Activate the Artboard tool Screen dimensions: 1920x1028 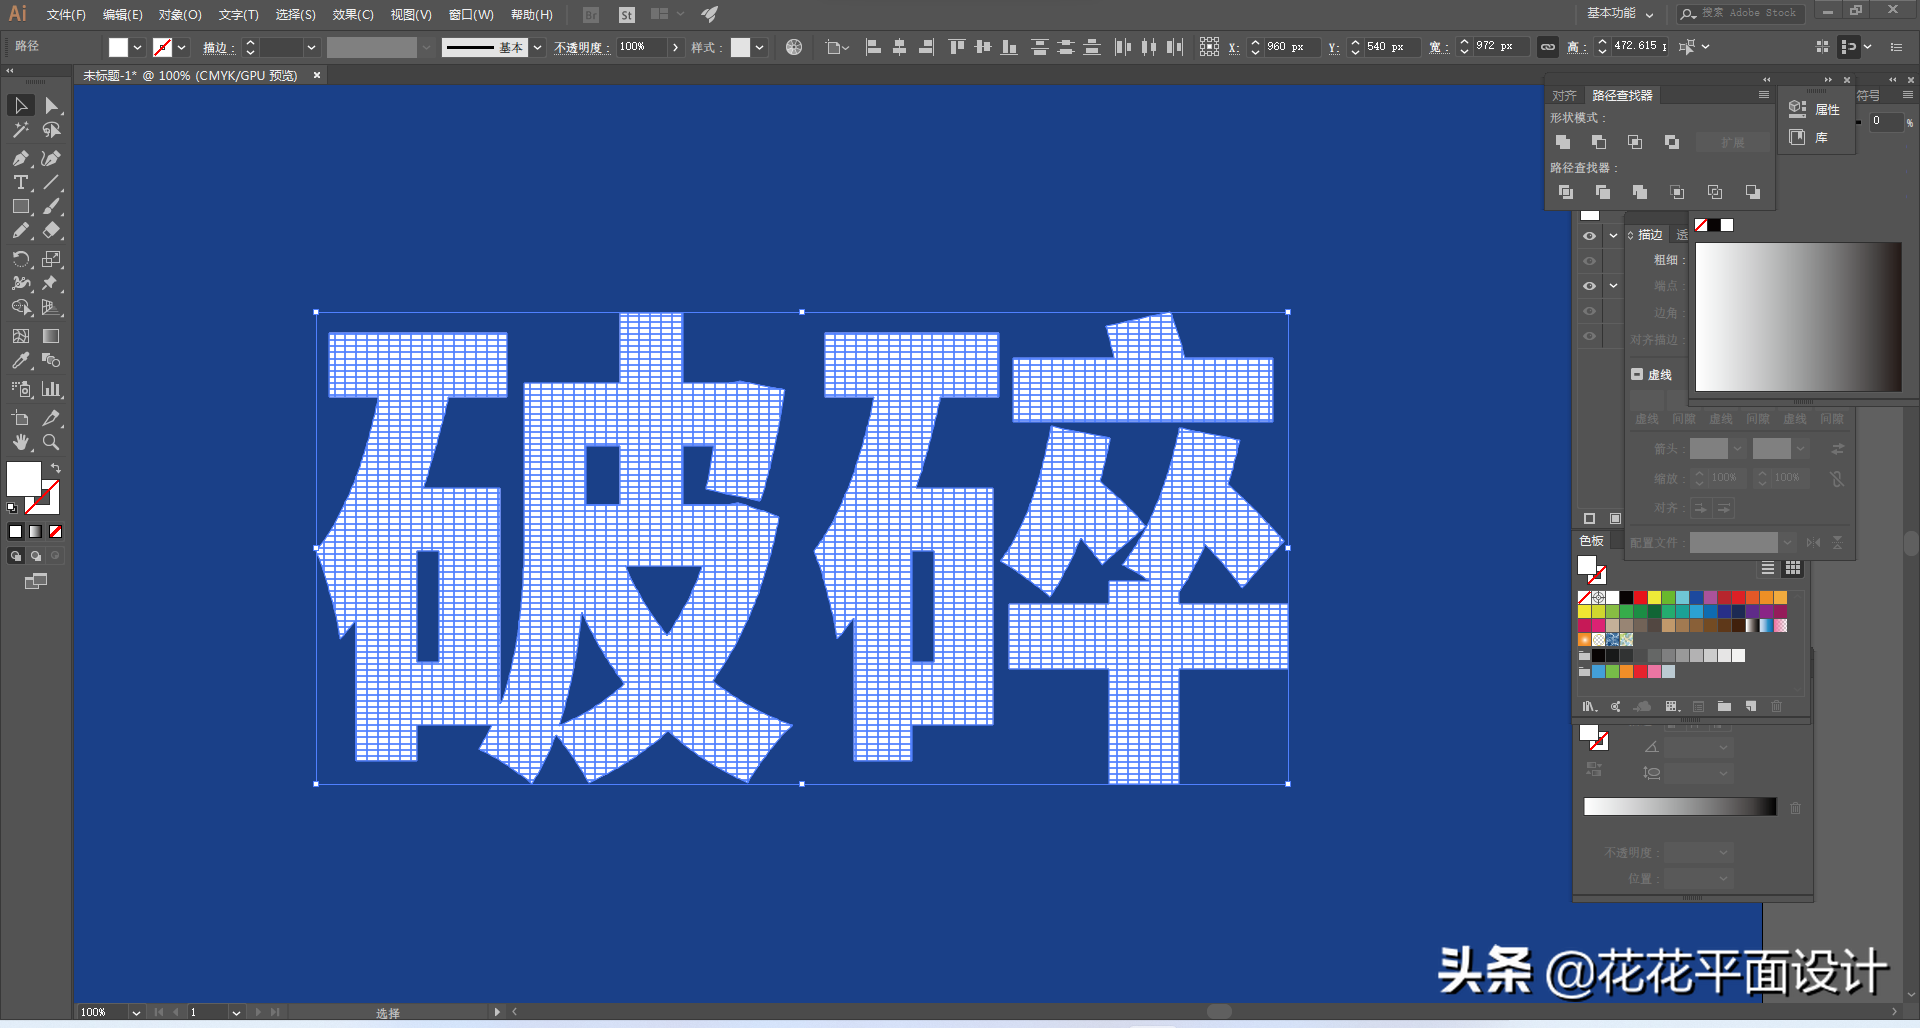[x=21, y=418]
